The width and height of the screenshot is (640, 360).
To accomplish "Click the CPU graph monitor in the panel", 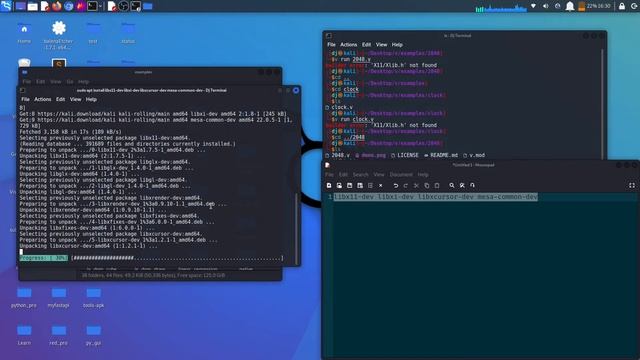I will [501, 7].
